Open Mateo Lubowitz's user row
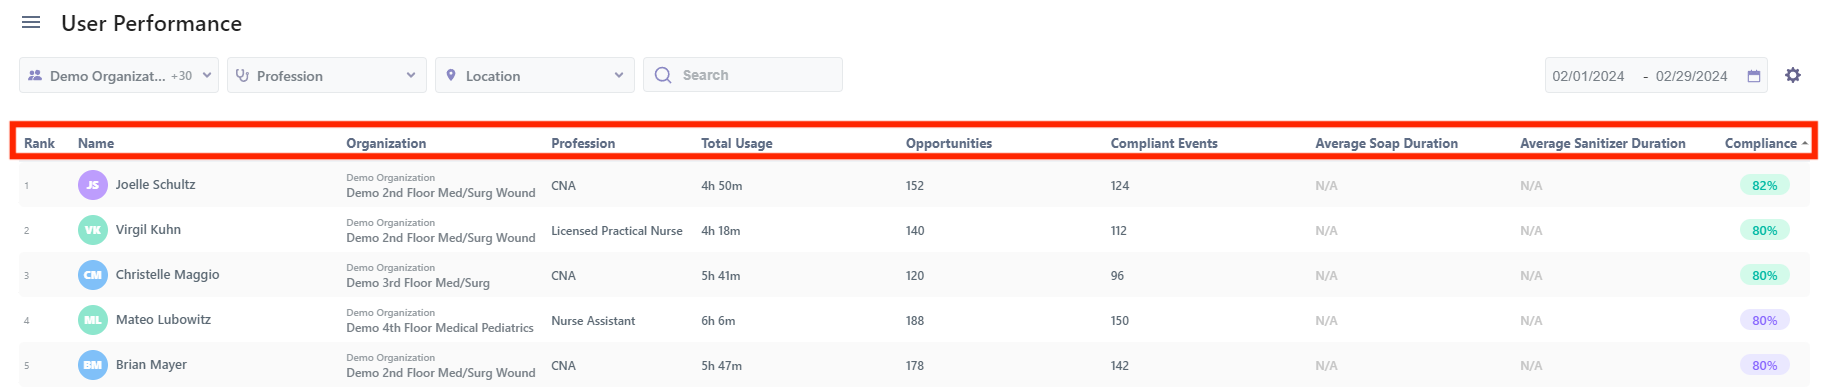1821x390 pixels. pyautogui.click(x=914, y=320)
